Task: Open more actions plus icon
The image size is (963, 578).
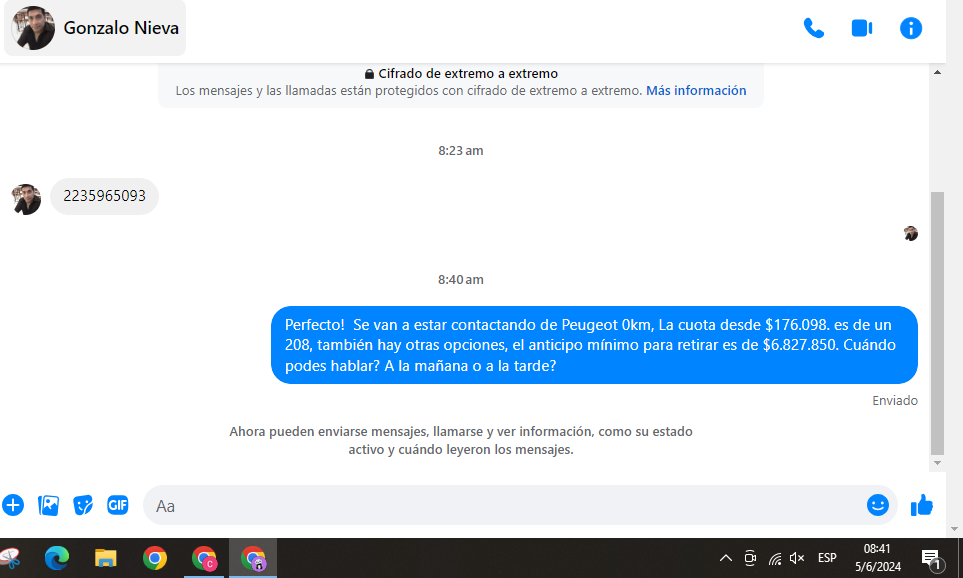Action: [x=13, y=505]
